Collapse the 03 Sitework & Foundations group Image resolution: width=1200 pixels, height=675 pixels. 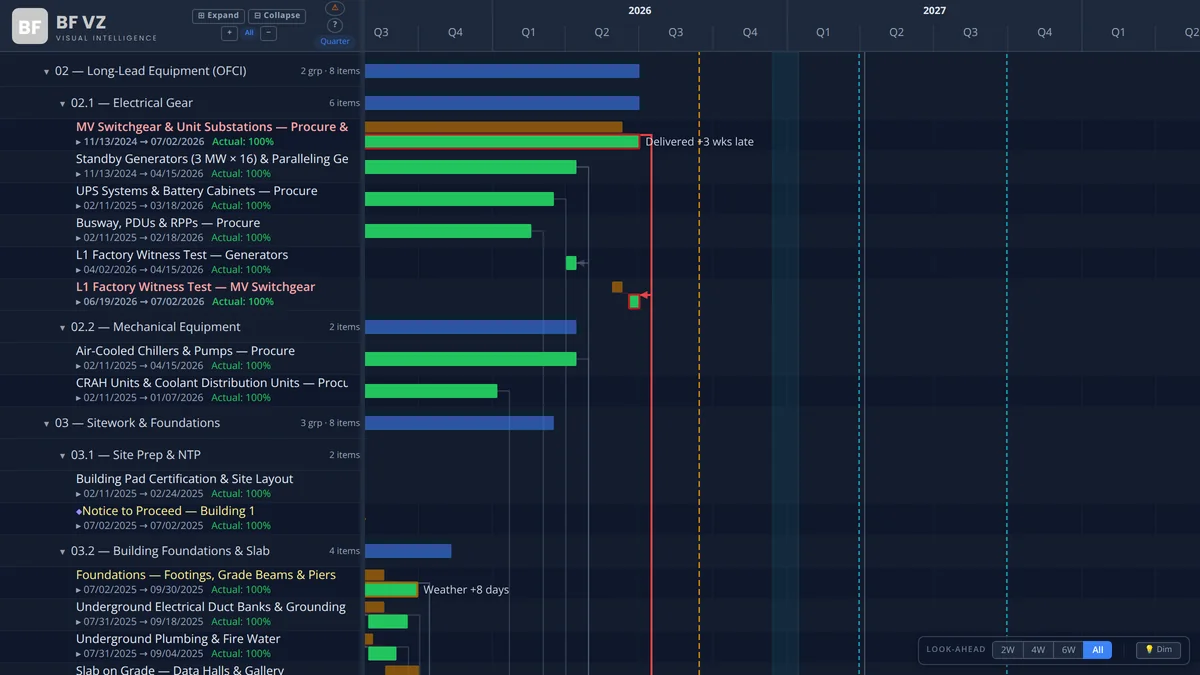pyautogui.click(x=46, y=424)
